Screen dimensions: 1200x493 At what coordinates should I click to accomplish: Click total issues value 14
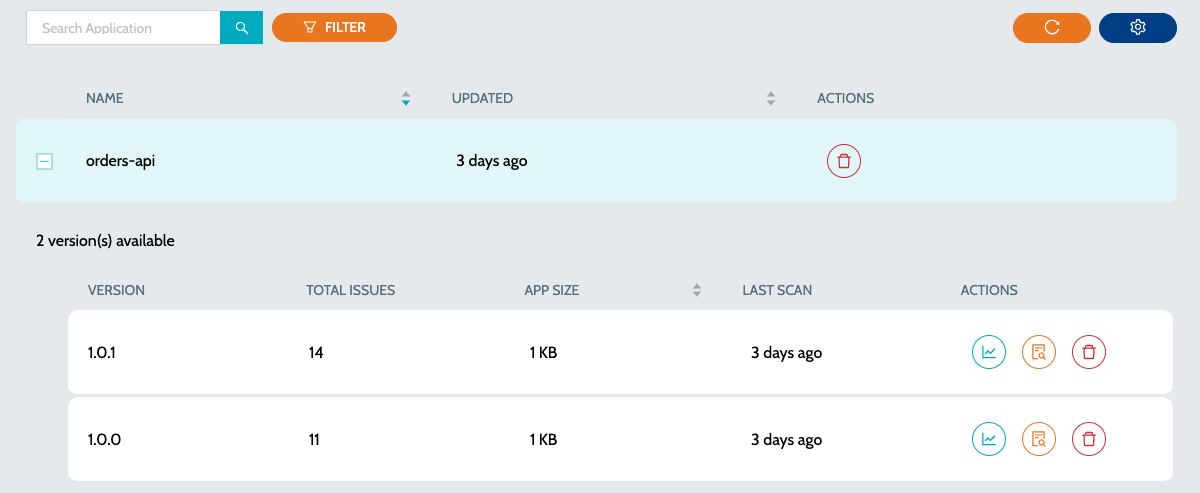(x=316, y=352)
